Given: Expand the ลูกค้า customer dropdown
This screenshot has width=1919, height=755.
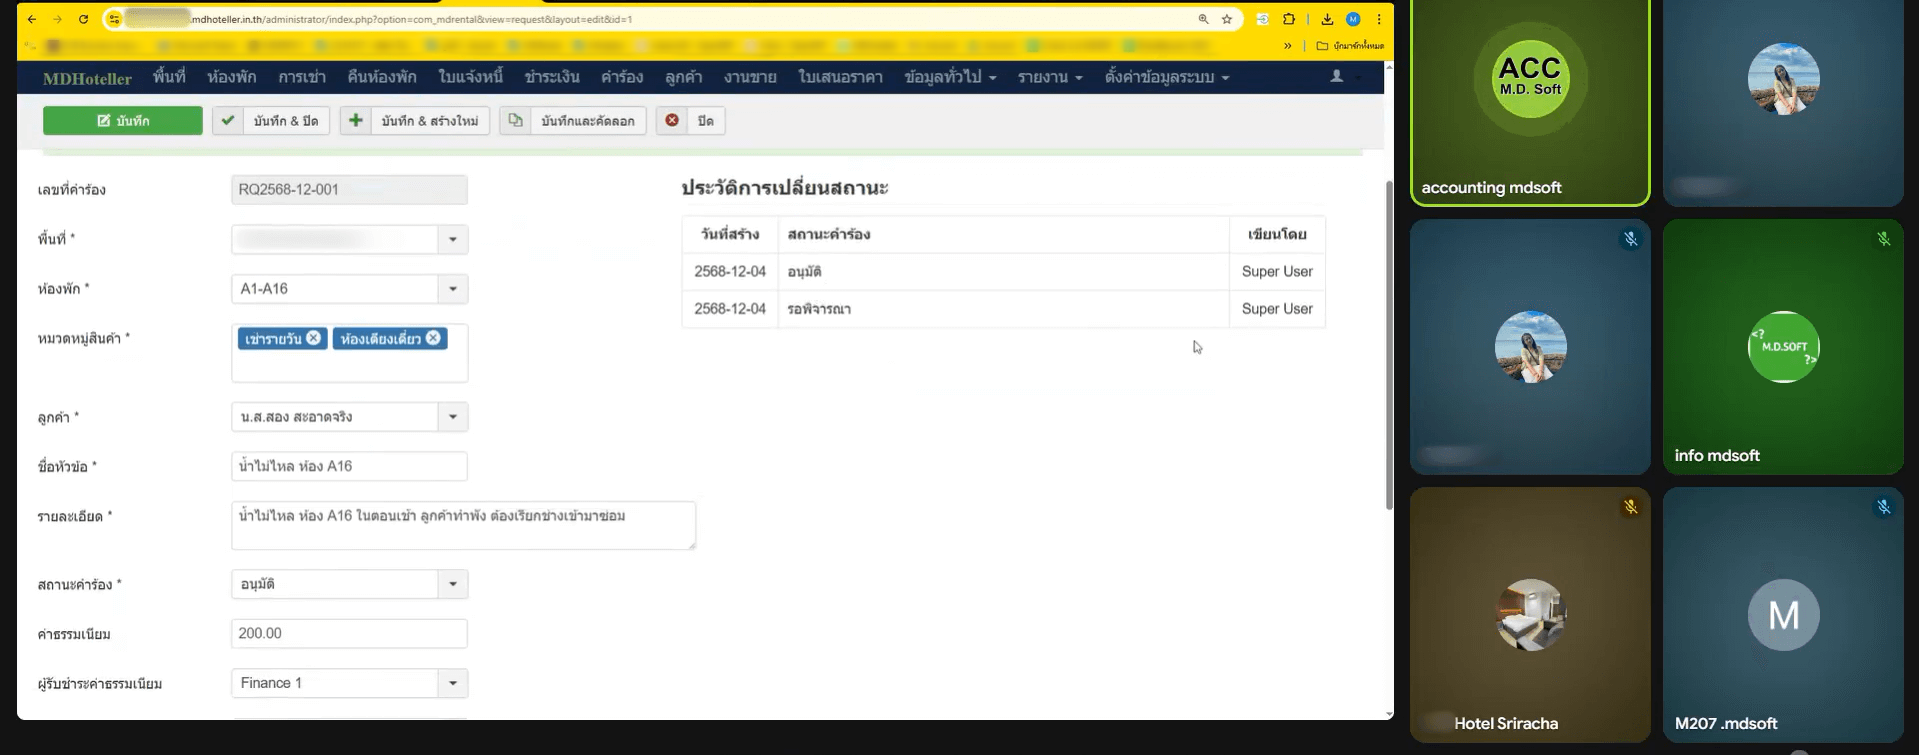Looking at the screenshot, I should [452, 417].
